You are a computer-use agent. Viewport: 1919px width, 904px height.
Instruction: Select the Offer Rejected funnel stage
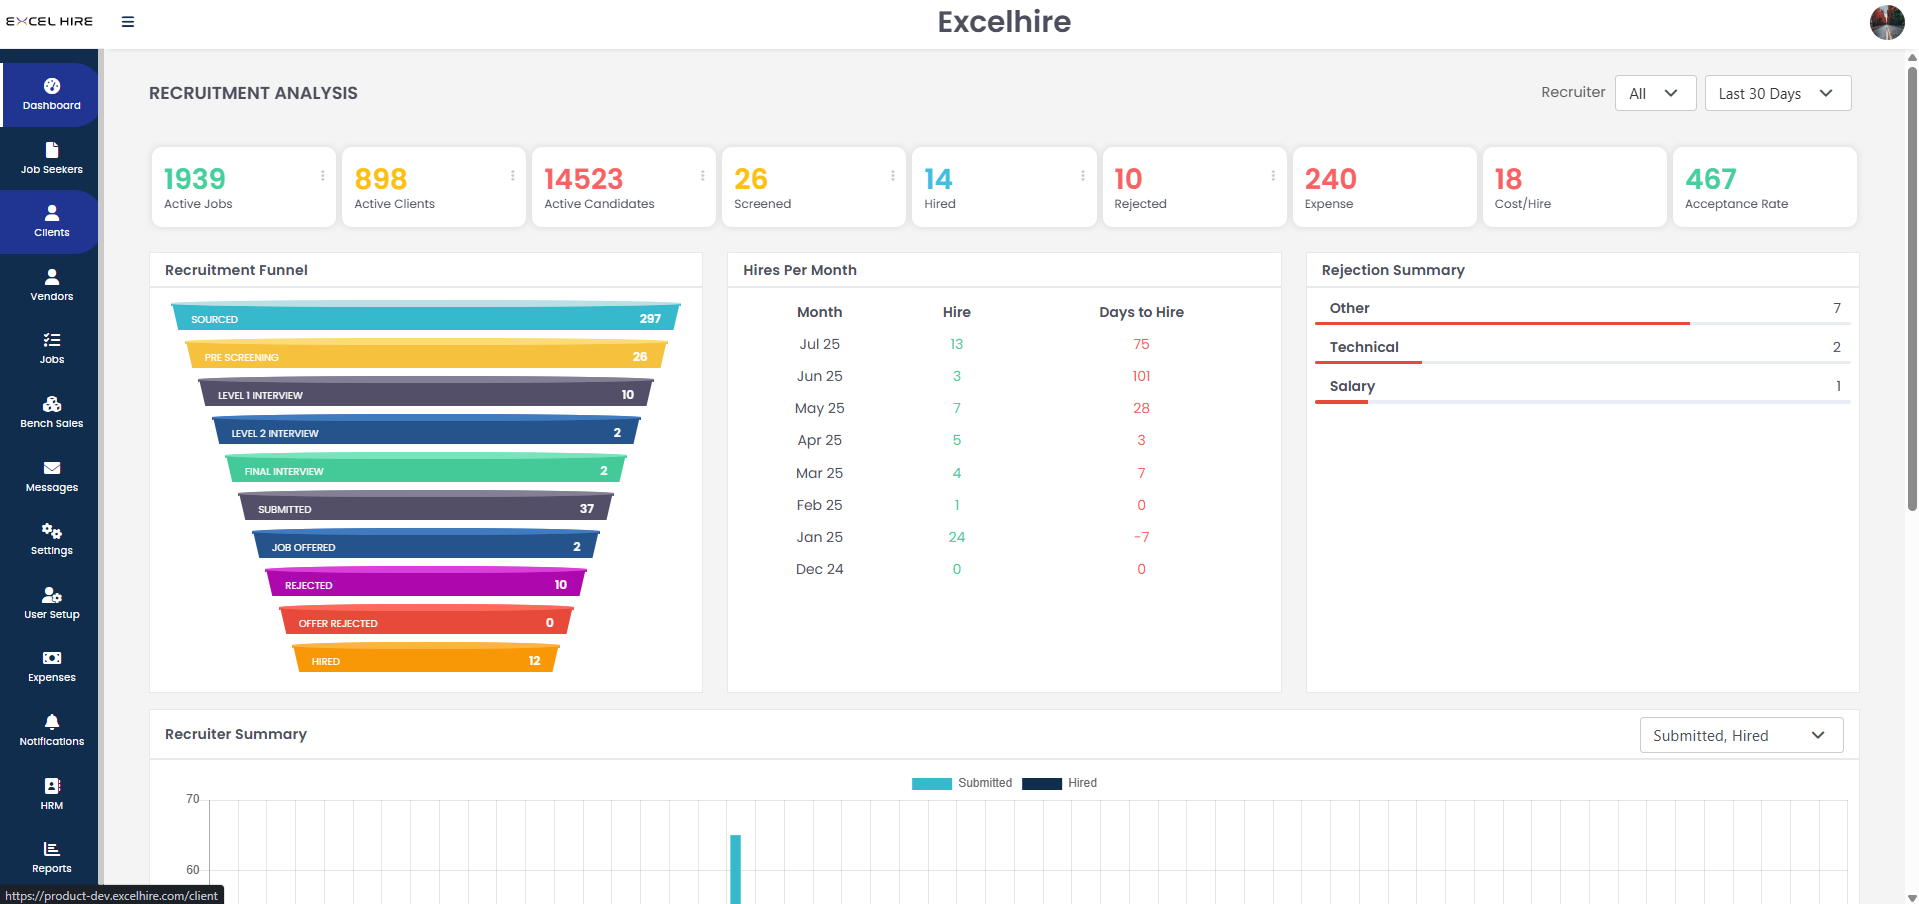tap(426, 621)
